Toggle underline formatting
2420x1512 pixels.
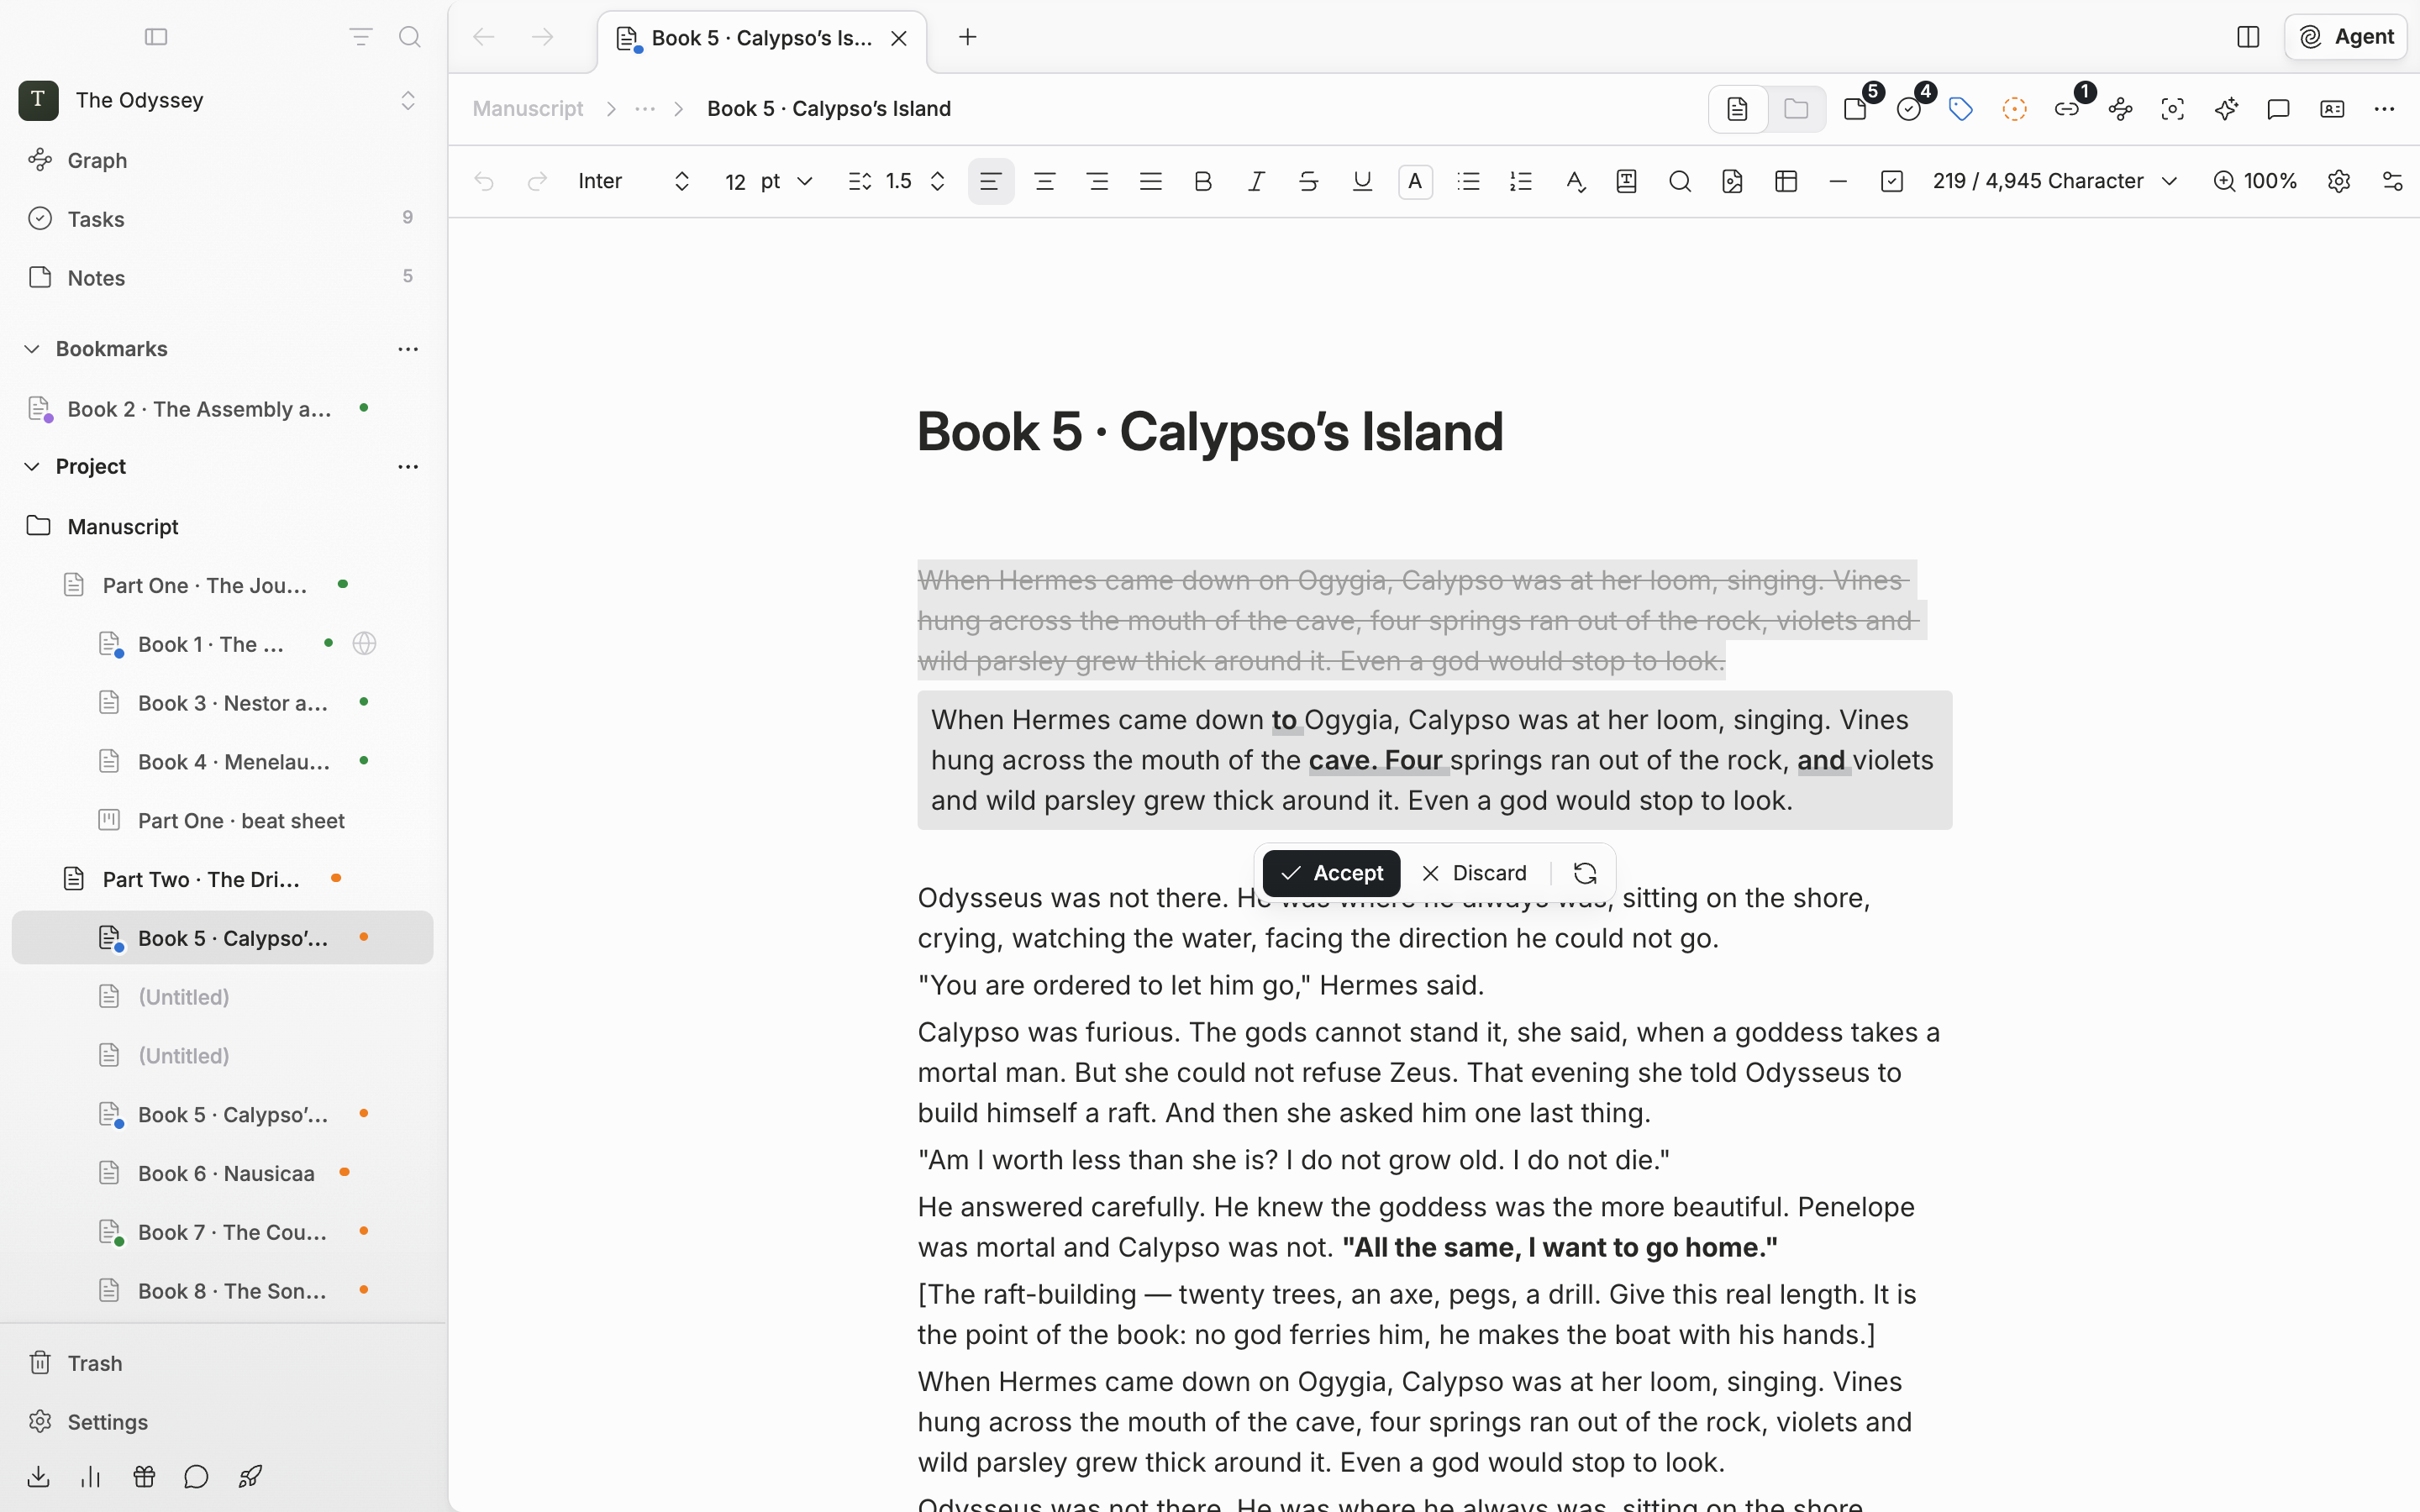(1362, 181)
